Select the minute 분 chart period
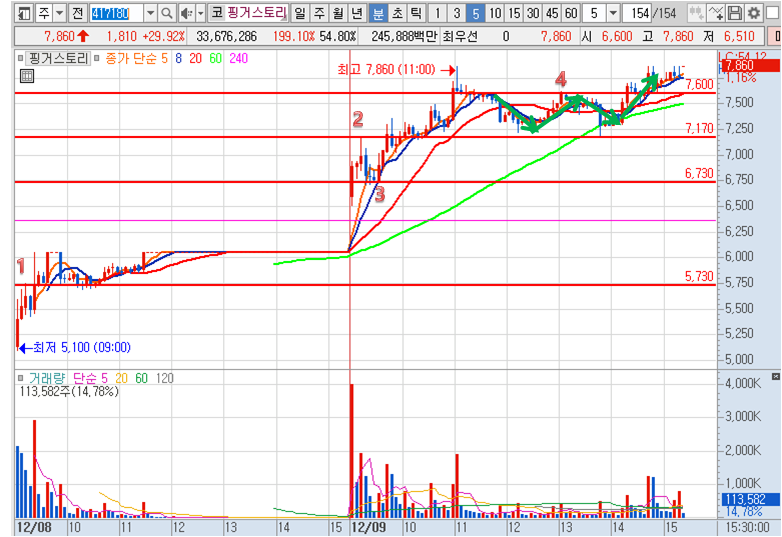 pyautogui.click(x=378, y=13)
